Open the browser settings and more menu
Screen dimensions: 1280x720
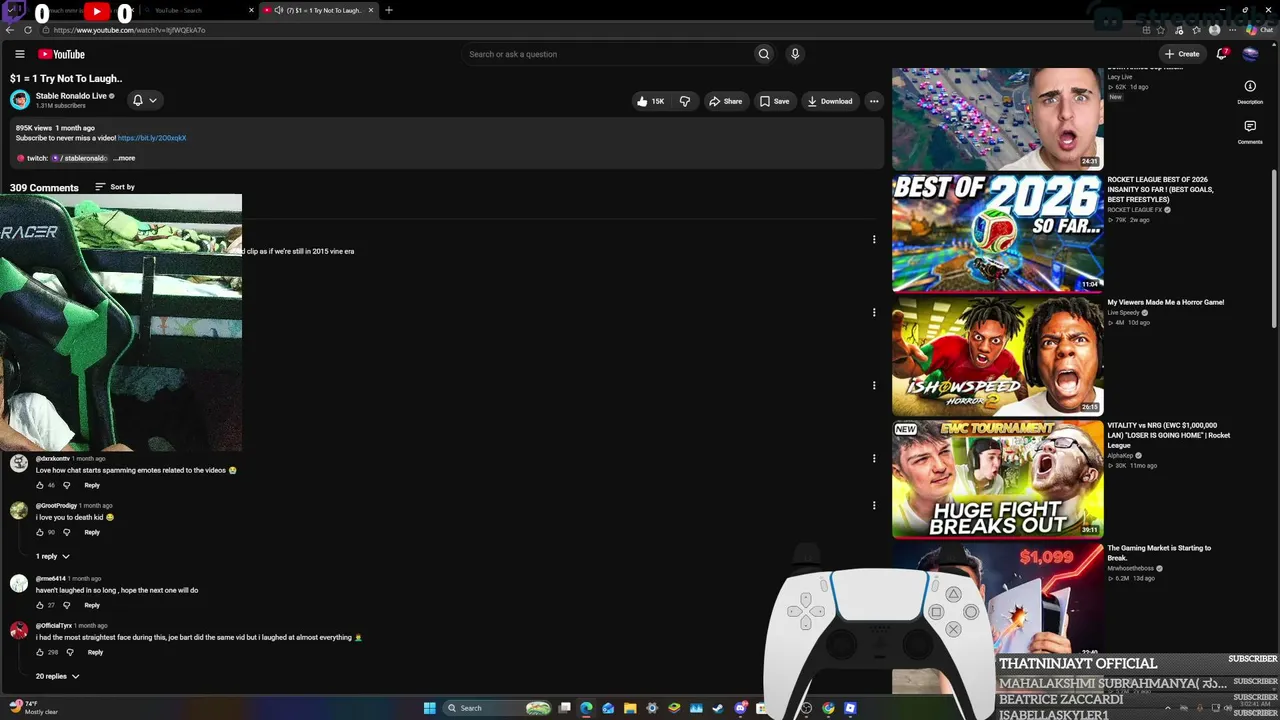click(x=1232, y=30)
